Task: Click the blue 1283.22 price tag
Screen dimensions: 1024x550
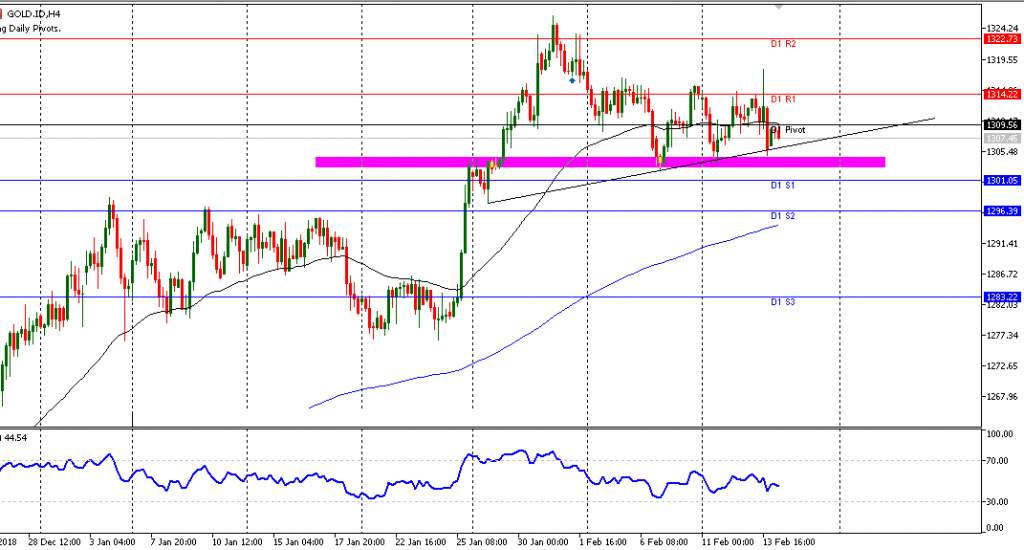Action: coord(1001,297)
